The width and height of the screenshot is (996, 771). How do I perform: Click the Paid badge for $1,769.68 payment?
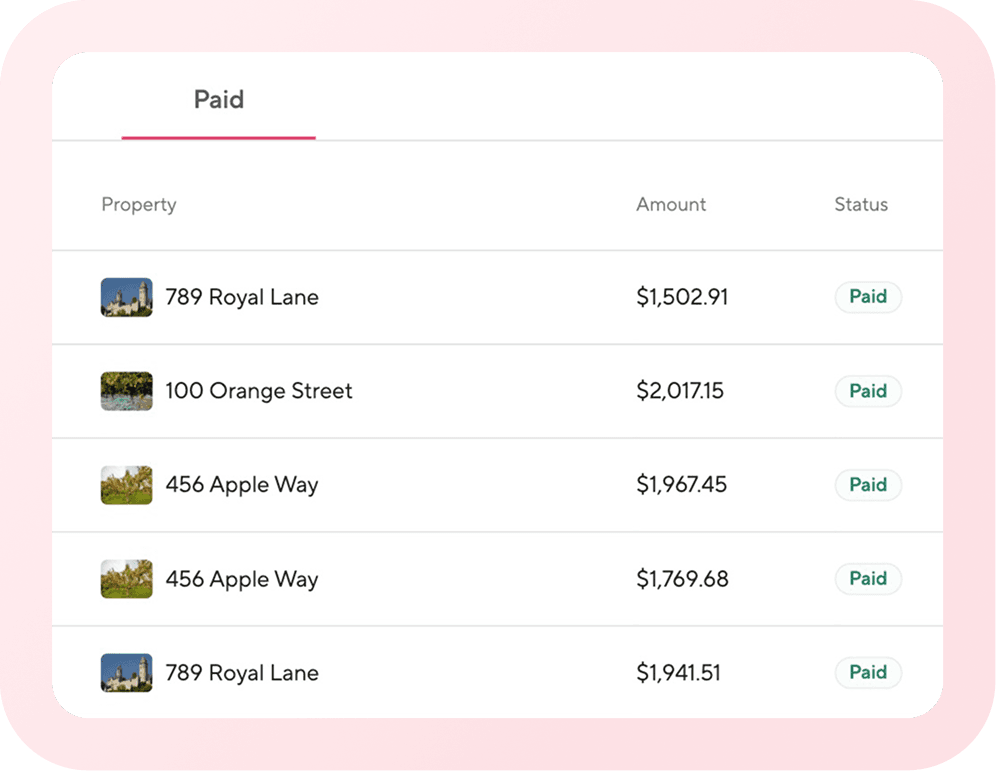868,579
